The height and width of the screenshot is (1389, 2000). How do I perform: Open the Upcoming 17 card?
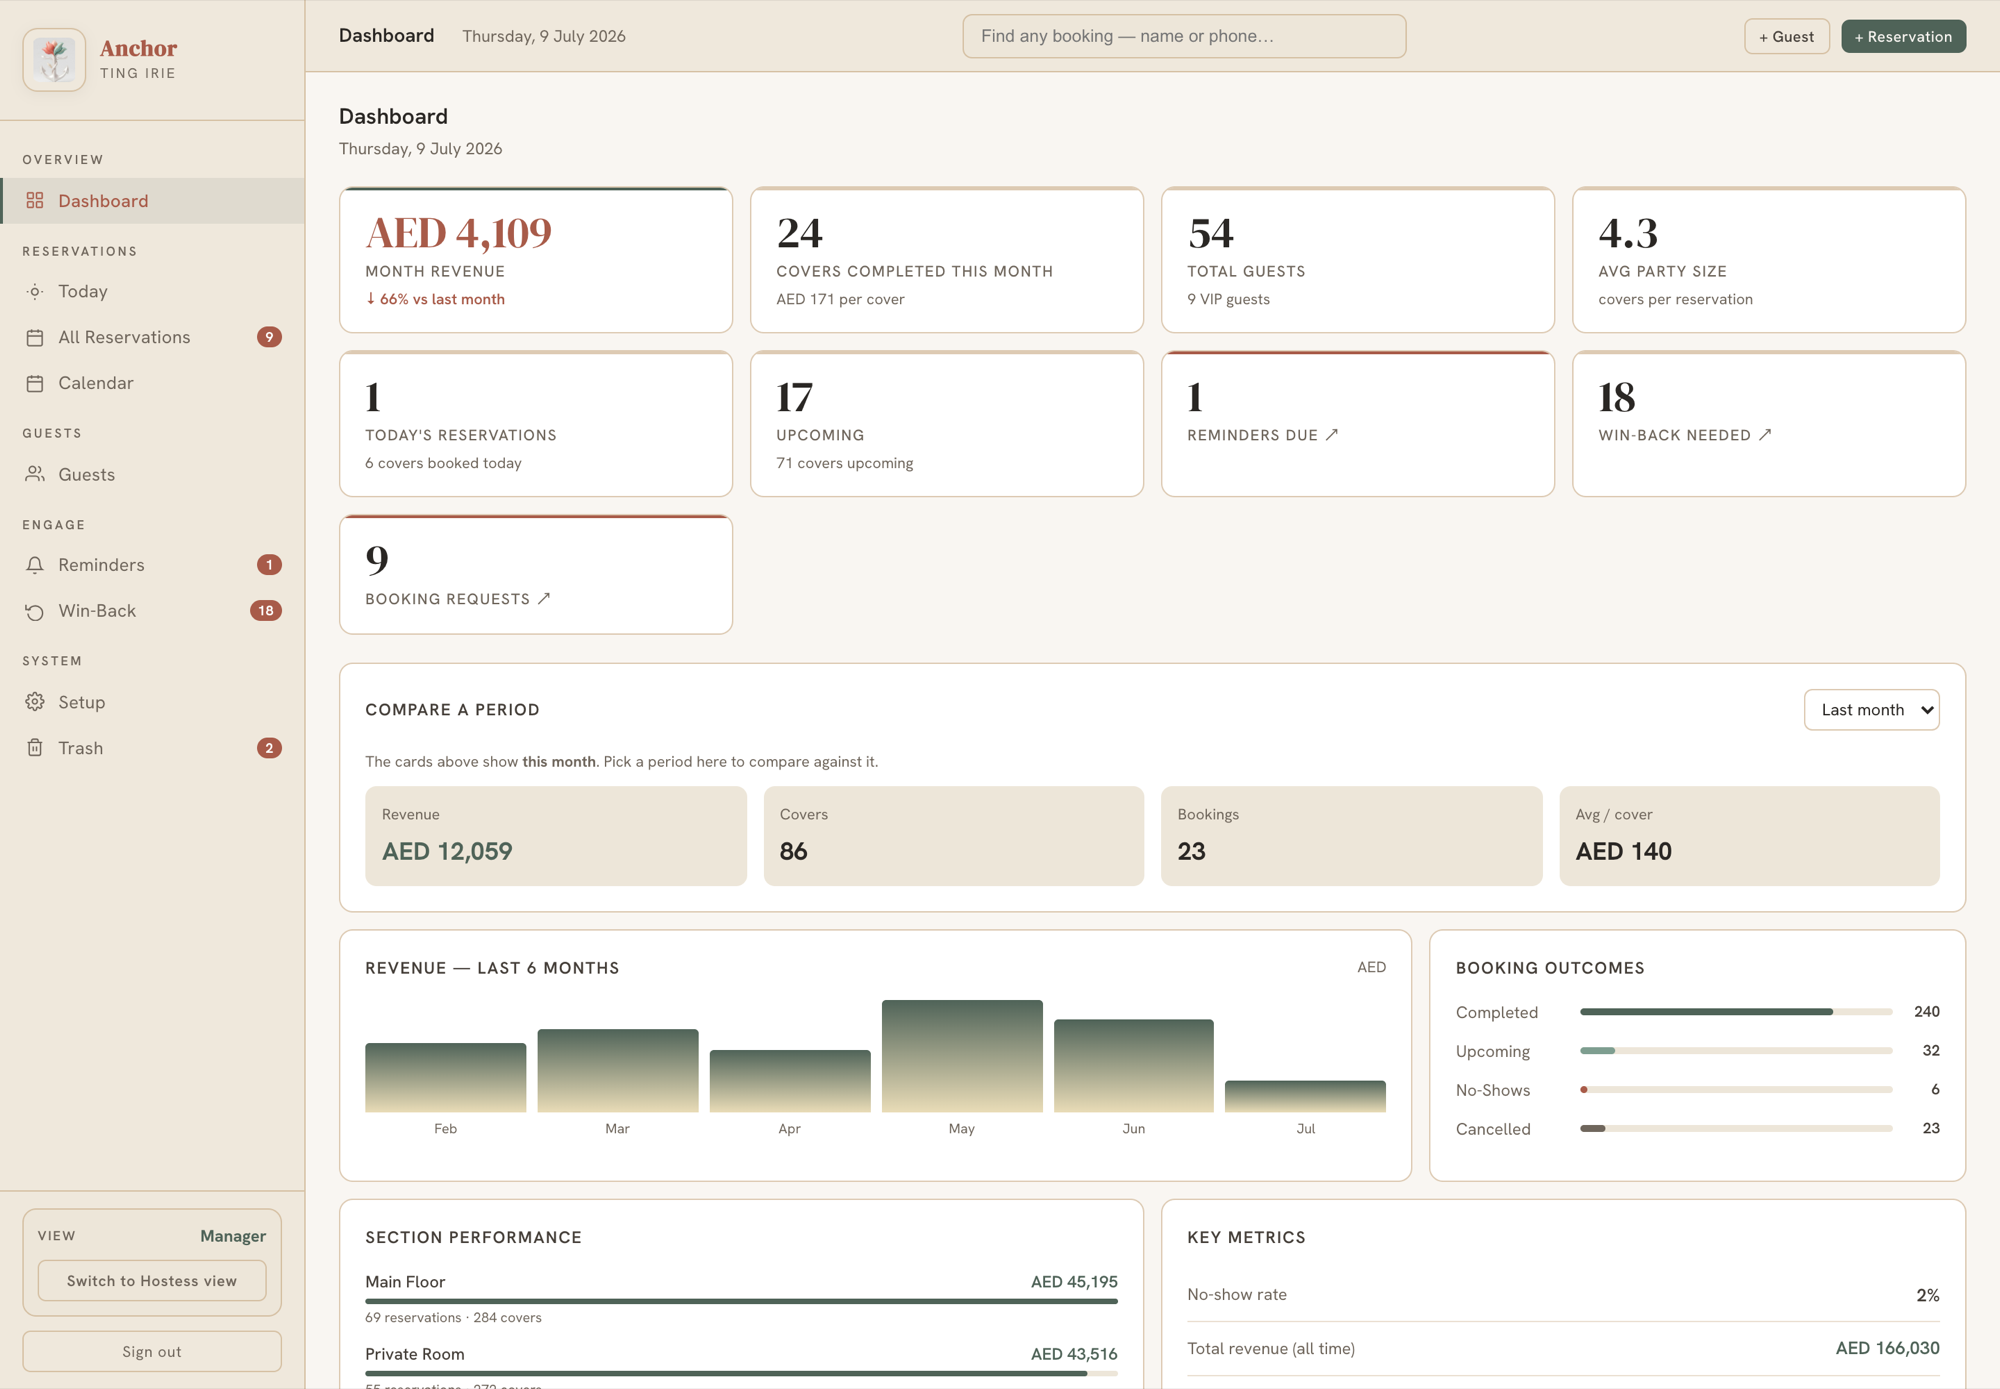pyautogui.click(x=947, y=424)
